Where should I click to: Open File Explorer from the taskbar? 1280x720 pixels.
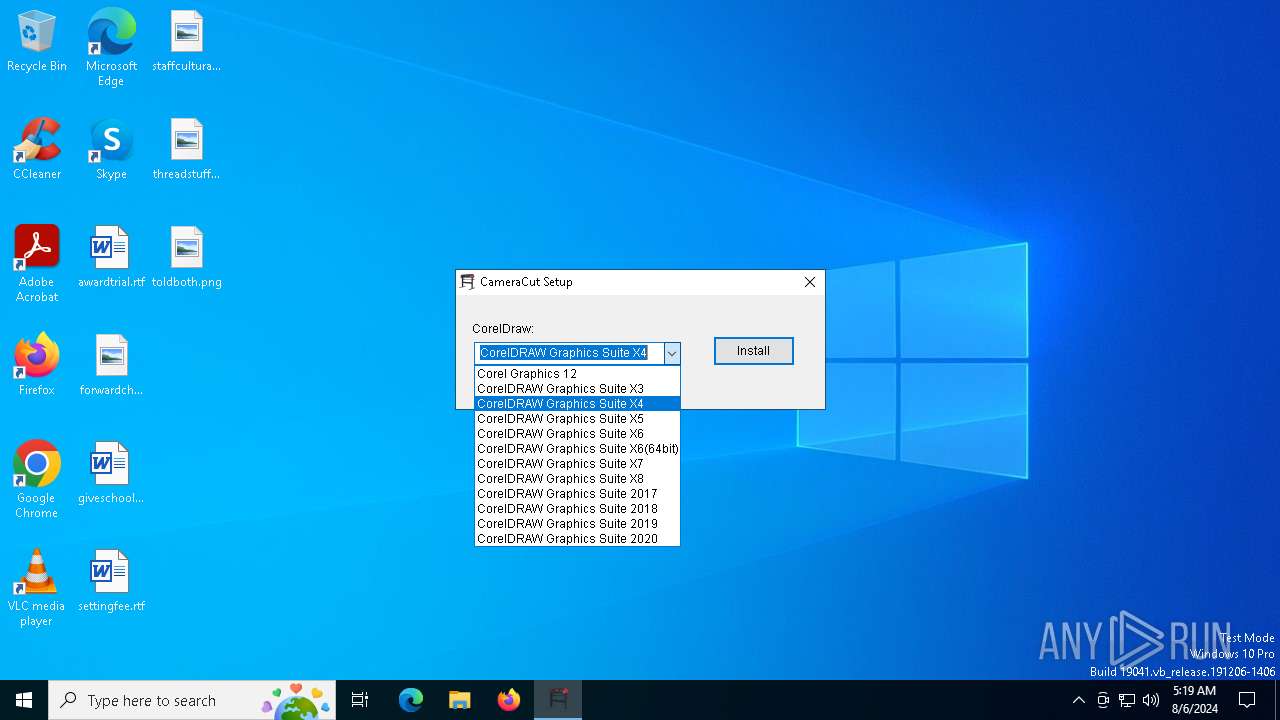click(459, 700)
